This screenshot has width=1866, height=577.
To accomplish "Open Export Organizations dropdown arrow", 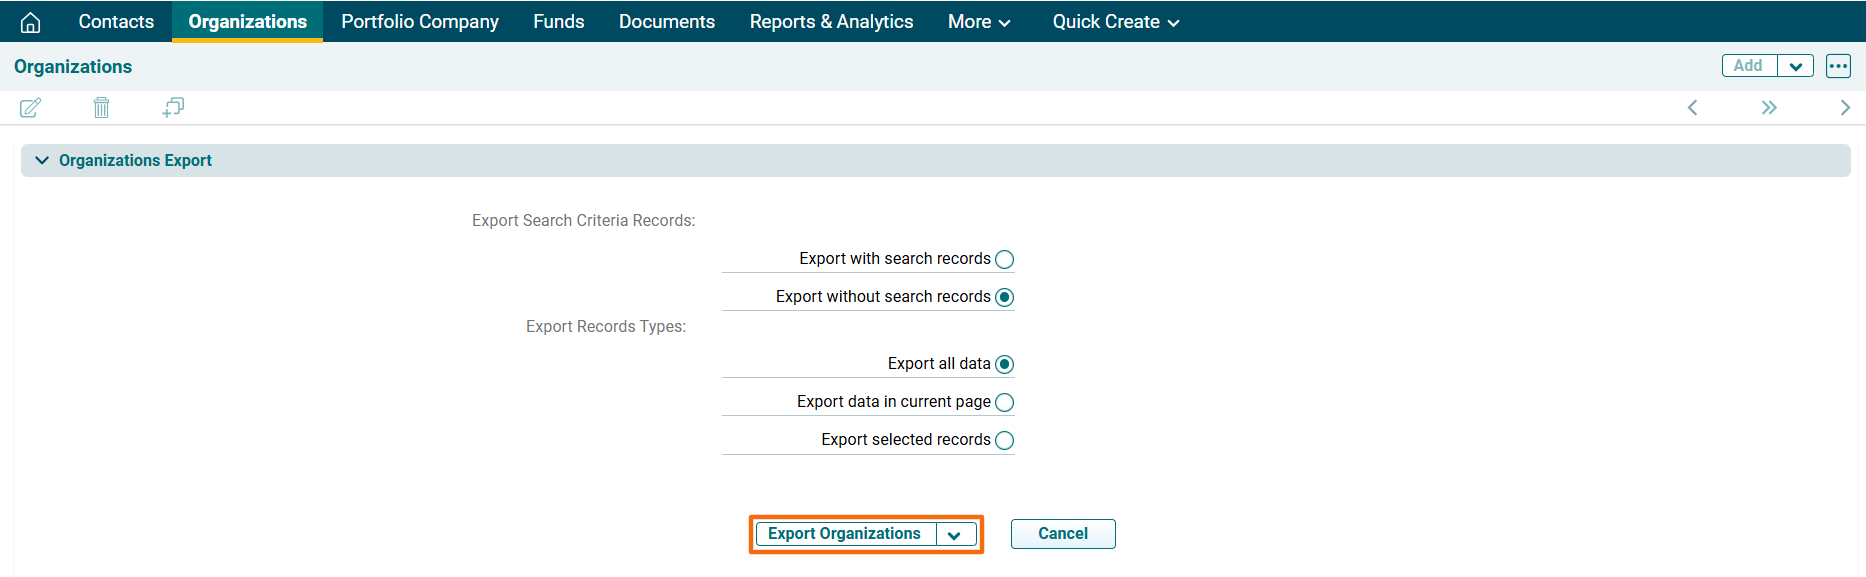I will [955, 535].
